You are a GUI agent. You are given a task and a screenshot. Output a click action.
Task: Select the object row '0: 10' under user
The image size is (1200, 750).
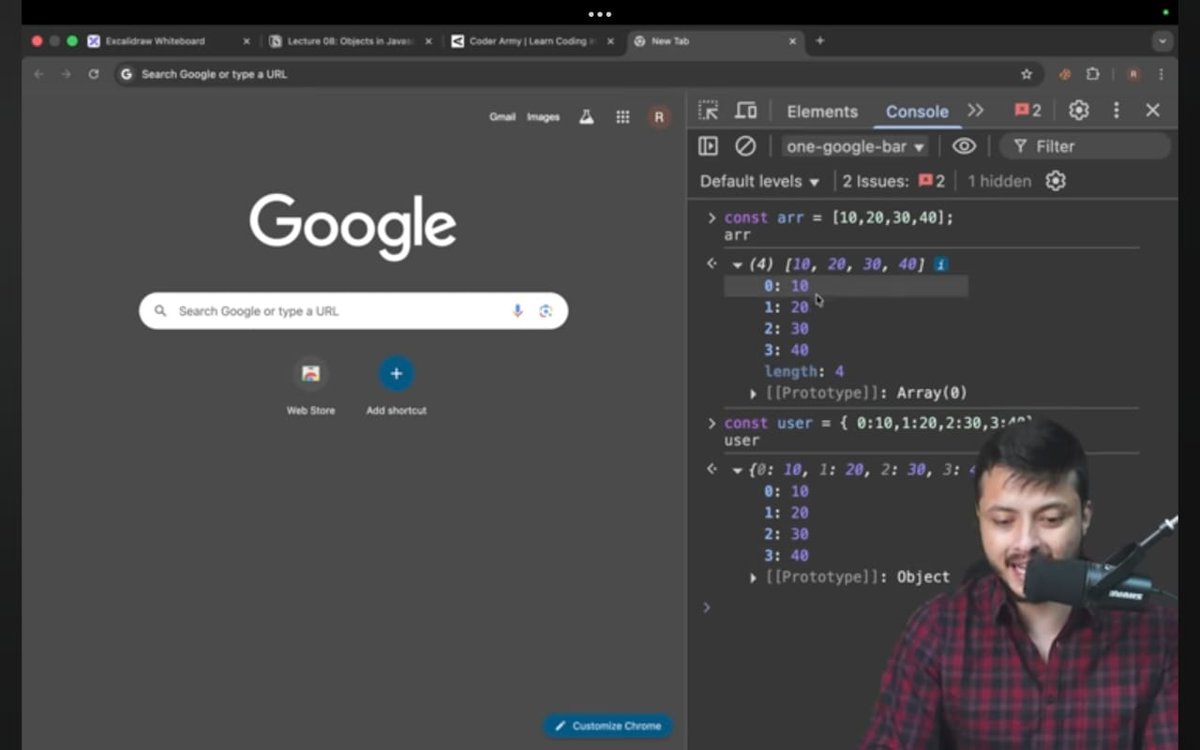click(786, 491)
